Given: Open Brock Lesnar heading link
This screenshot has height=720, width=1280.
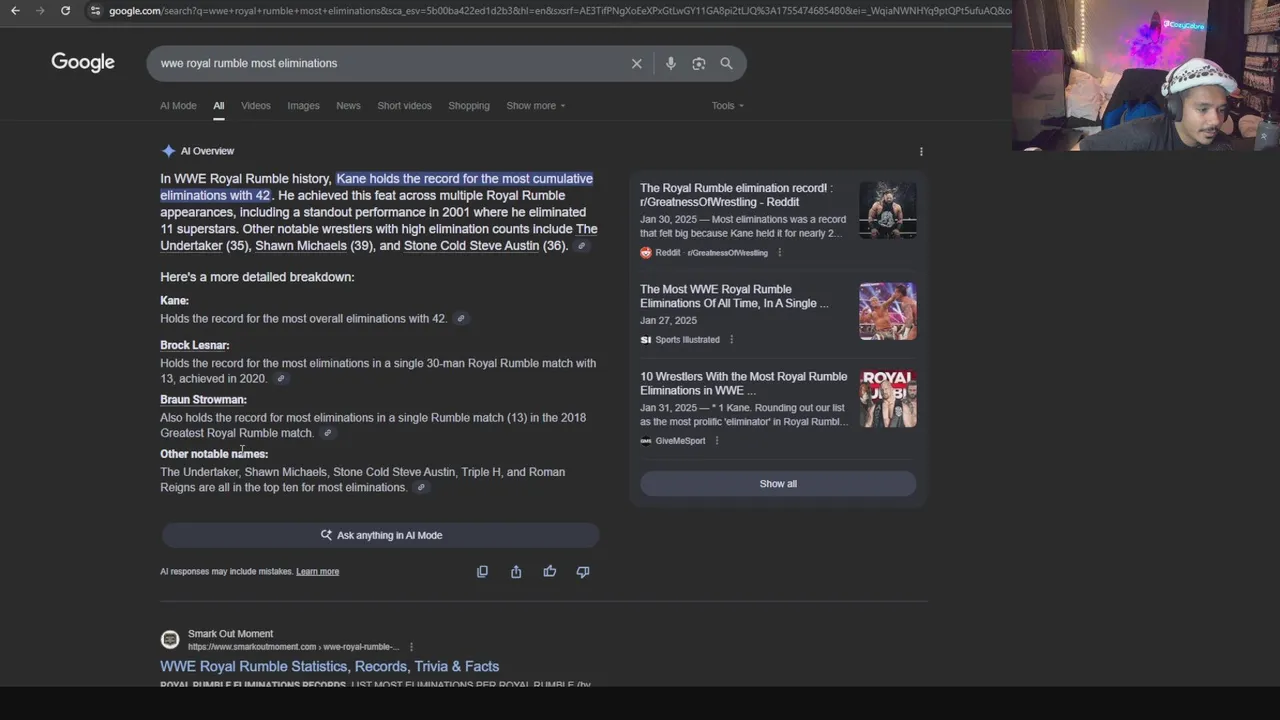Looking at the screenshot, I should pyautogui.click(x=194, y=345).
